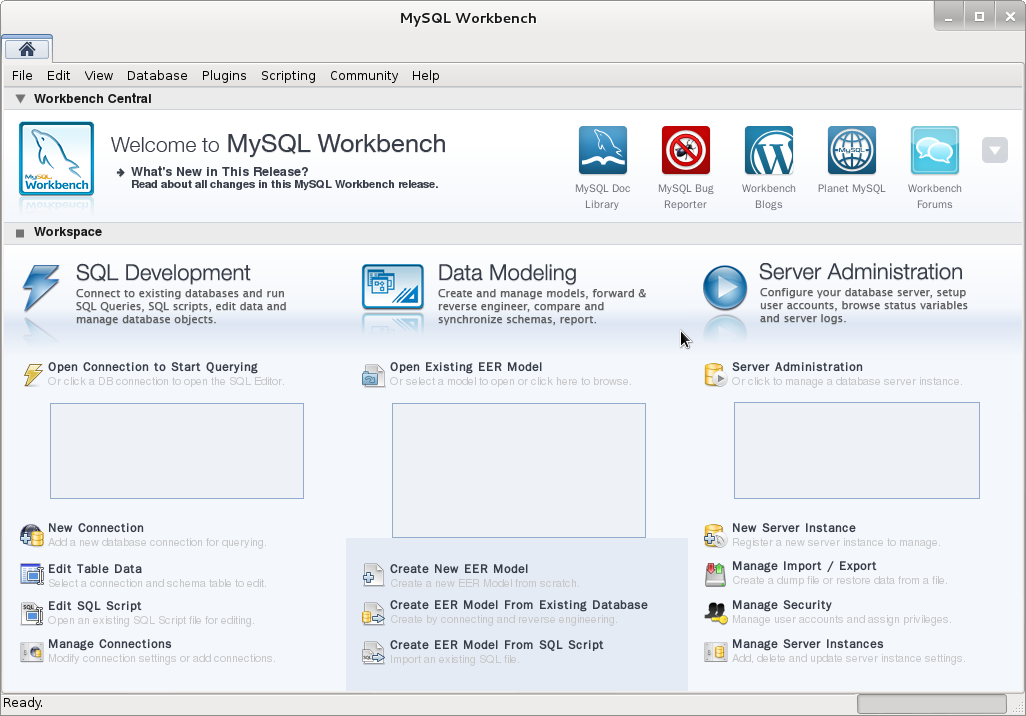Open the MySQL Doc Library icon
Viewport: 1026px width, 716px height.
click(x=603, y=151)
